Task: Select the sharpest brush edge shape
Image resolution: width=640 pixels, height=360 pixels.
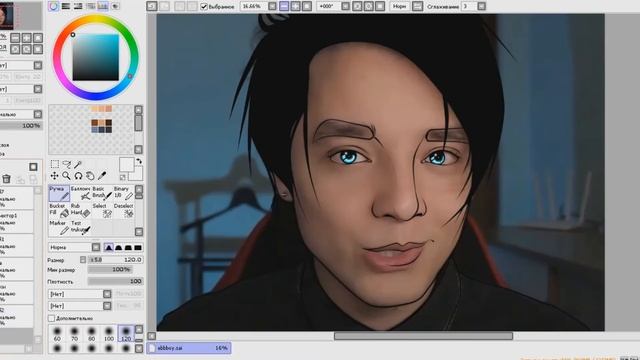Action: (x=109, y=247)
